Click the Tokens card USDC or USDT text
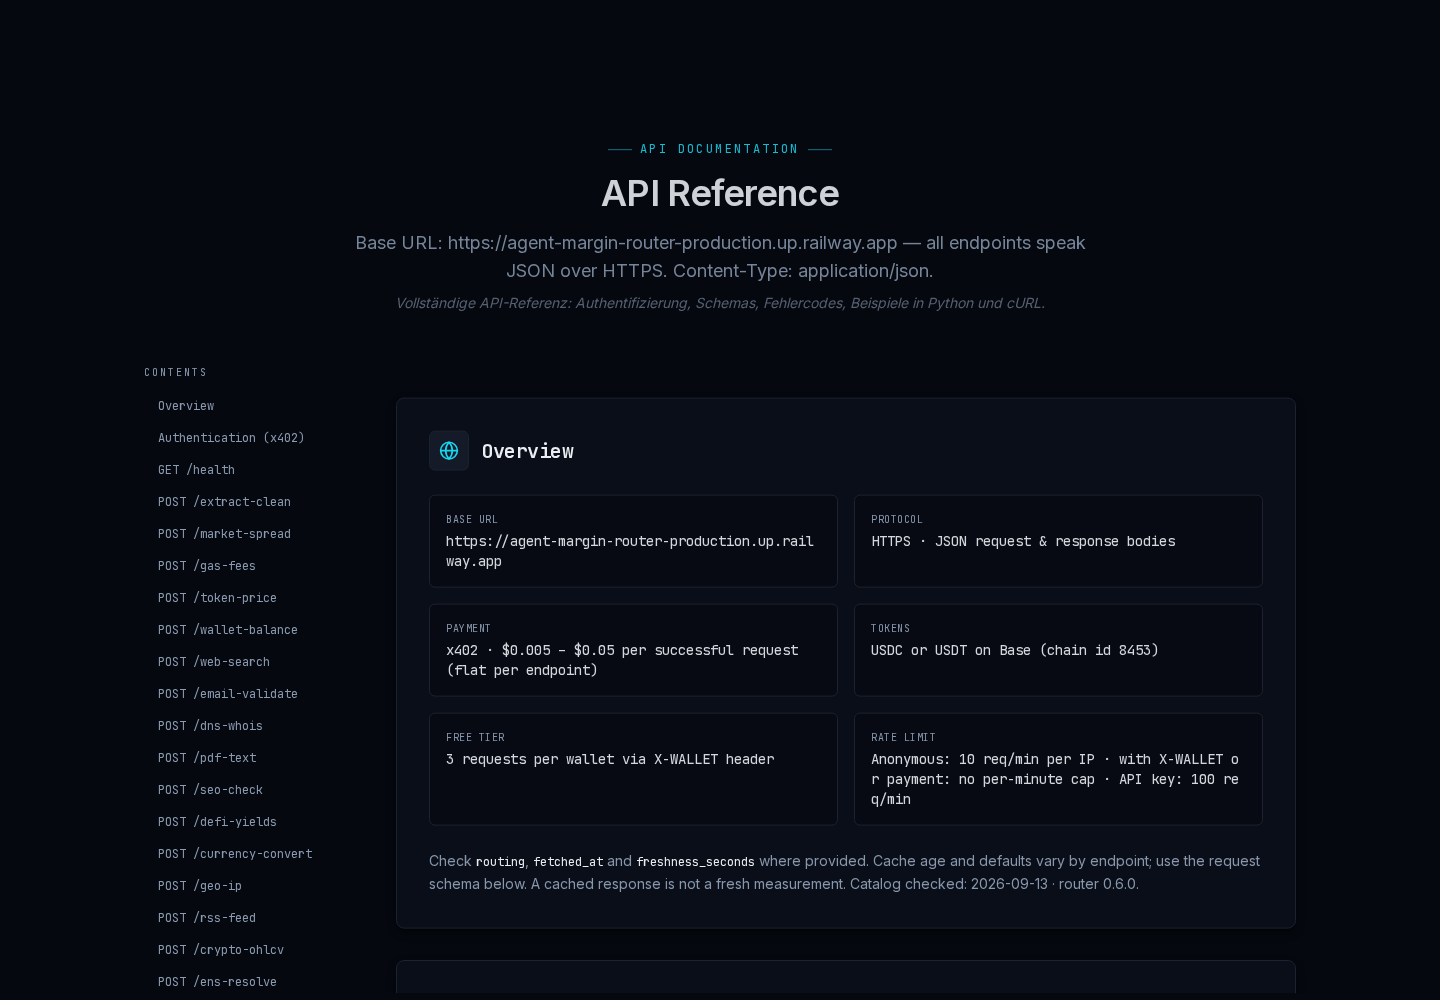The image size is (1440, 1000). (x=1015, y=650)
